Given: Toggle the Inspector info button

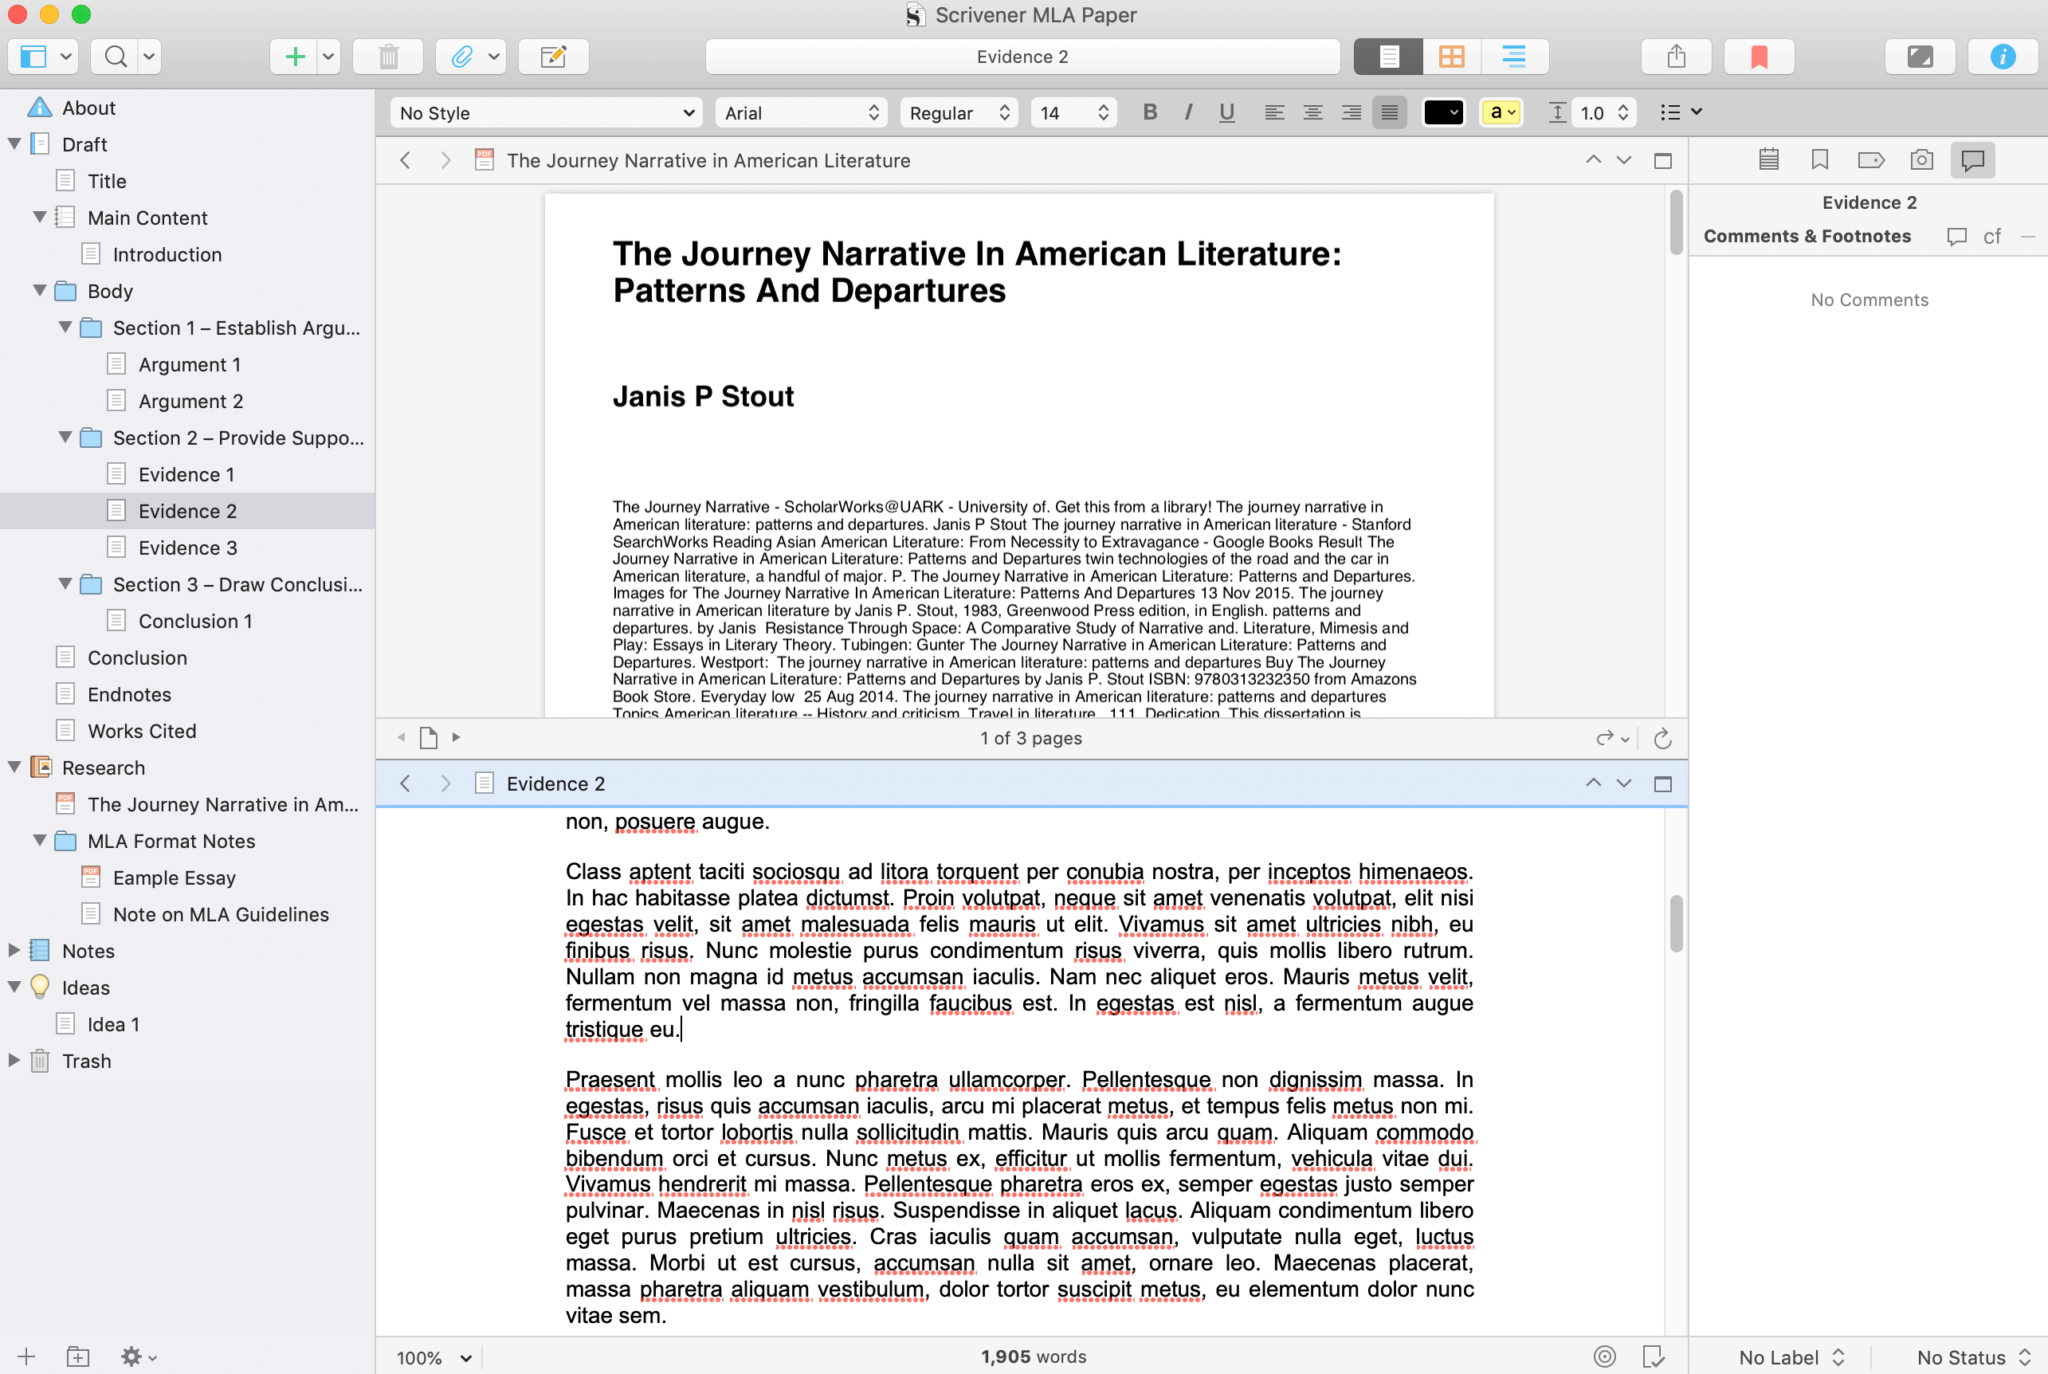Looking at the screenshot, I should 2002,56.
